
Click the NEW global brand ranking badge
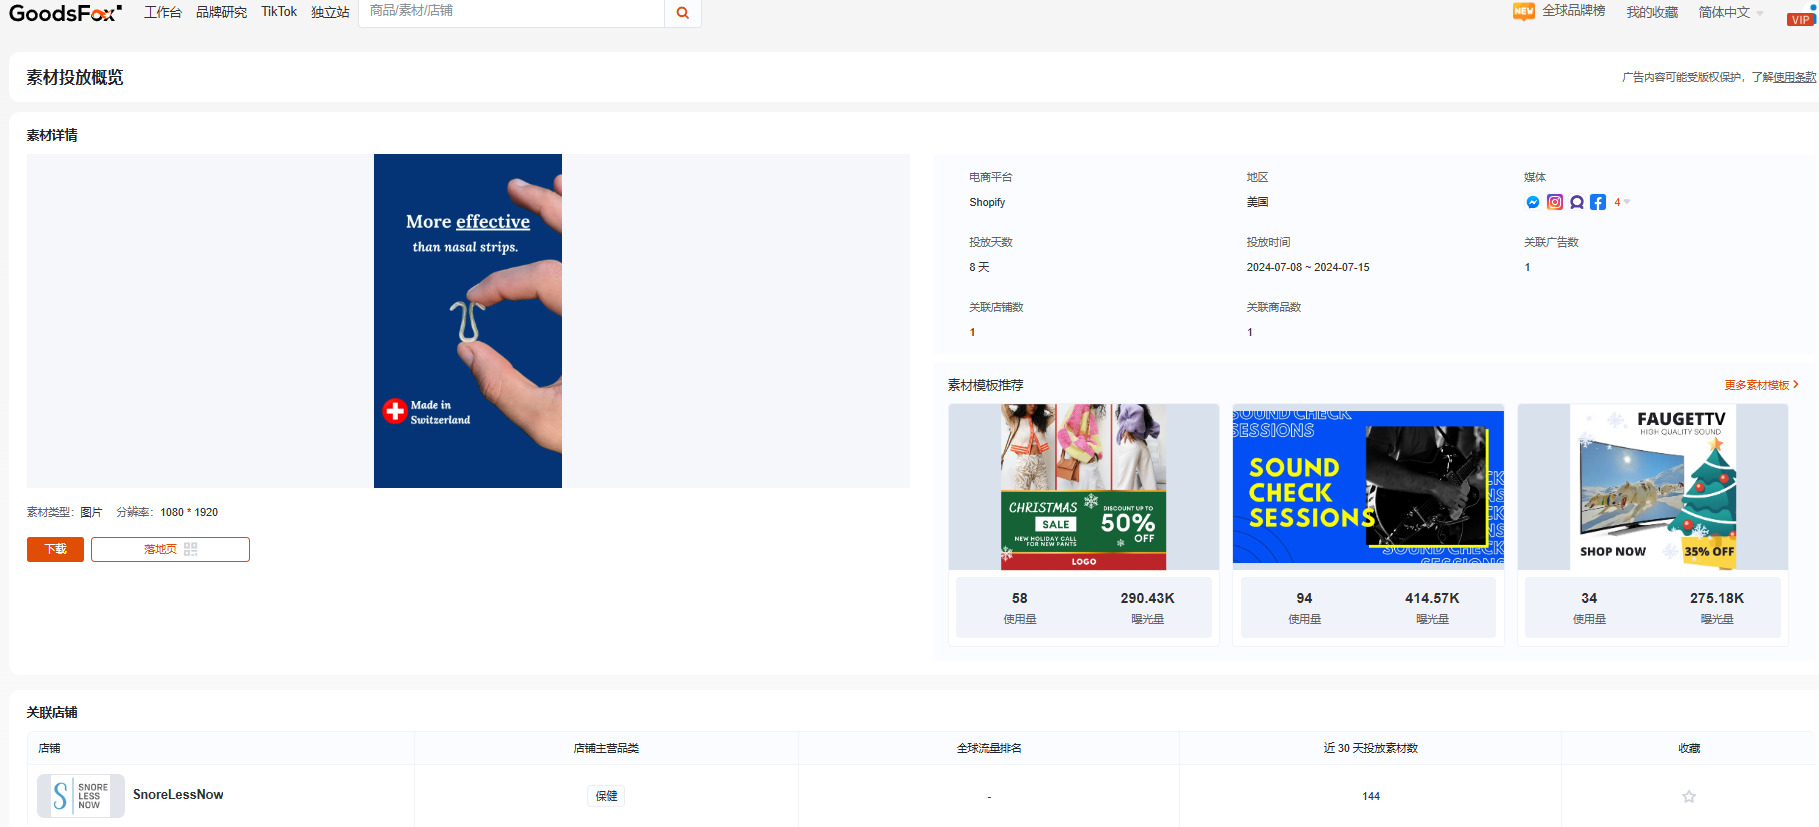pyautogui.click(x=1524, y=11)
